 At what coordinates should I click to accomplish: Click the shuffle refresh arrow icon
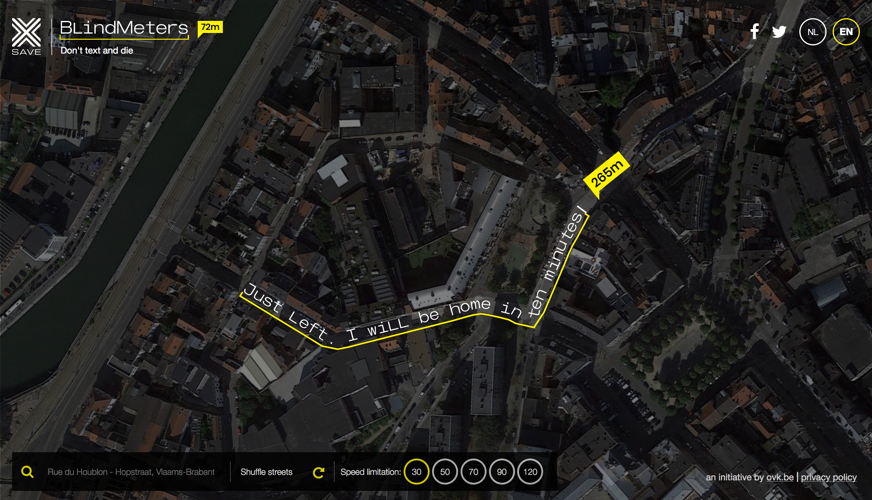[318, 472]
